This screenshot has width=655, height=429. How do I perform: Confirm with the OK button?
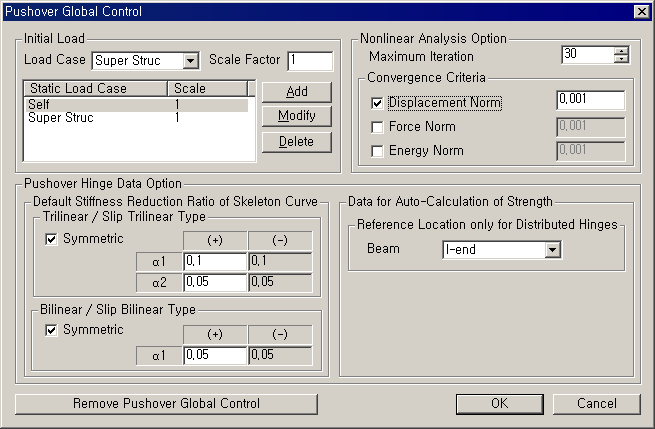pyautogui.click(x=499, y=403)
